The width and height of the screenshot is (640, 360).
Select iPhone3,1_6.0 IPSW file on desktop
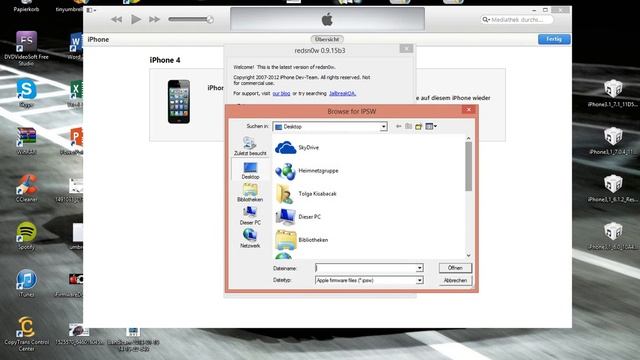[613, 236]
